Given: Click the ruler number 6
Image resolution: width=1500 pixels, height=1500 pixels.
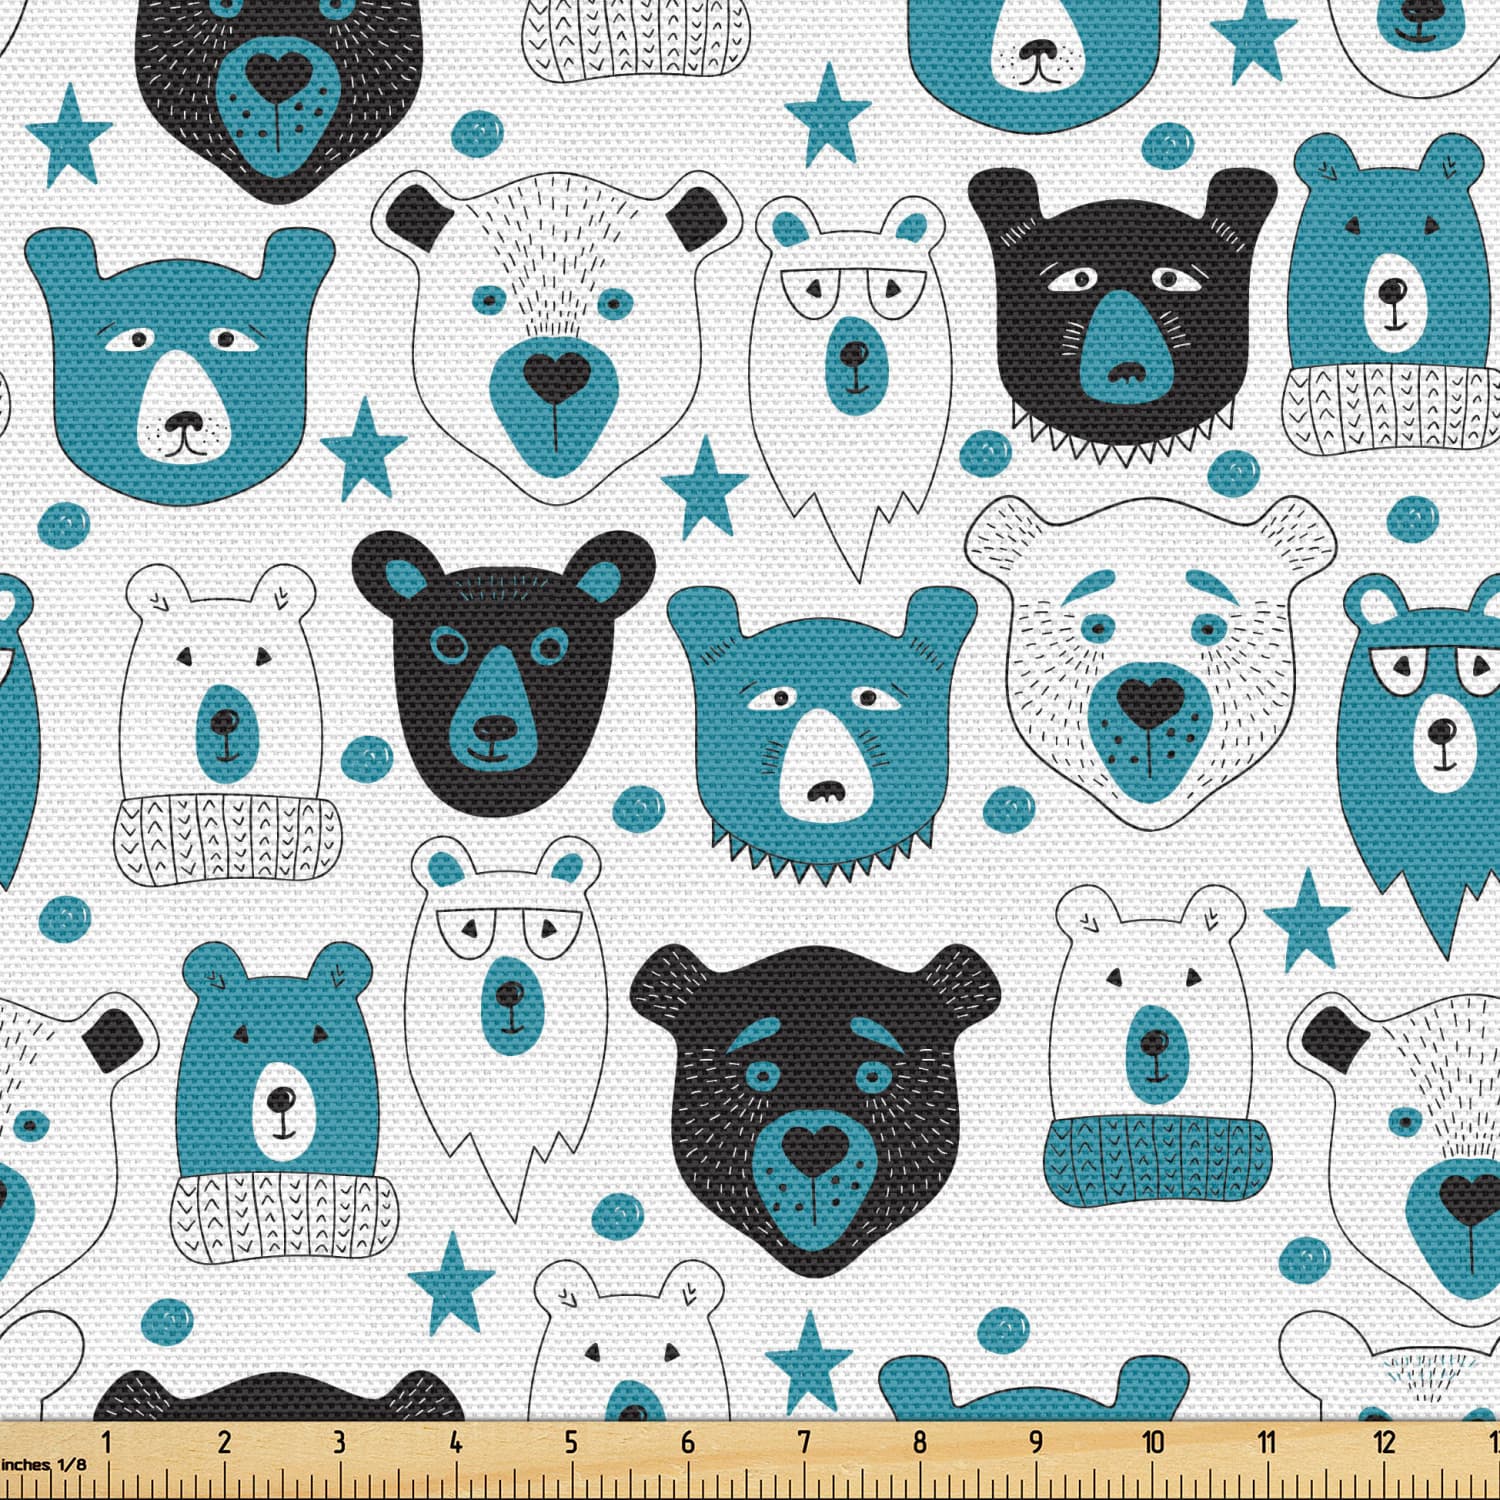Looking at the screenshot, I should pyautogui.click(x=688, y=1442).
